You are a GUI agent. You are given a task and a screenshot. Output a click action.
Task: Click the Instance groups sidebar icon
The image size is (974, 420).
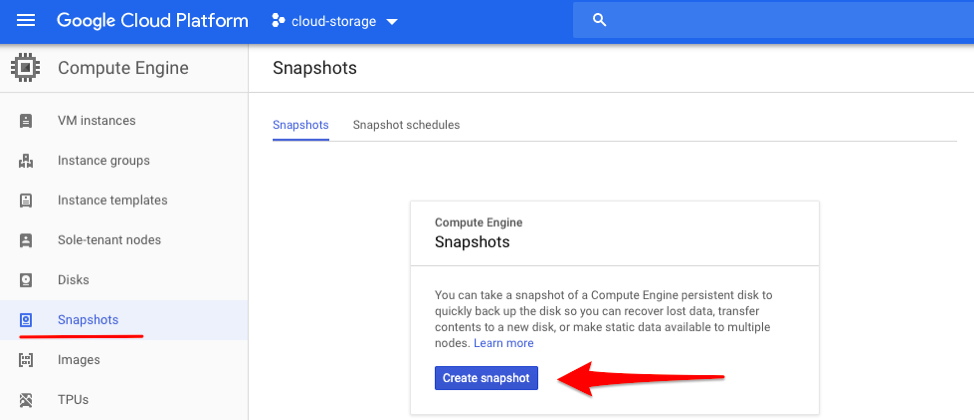coord(26,161)
